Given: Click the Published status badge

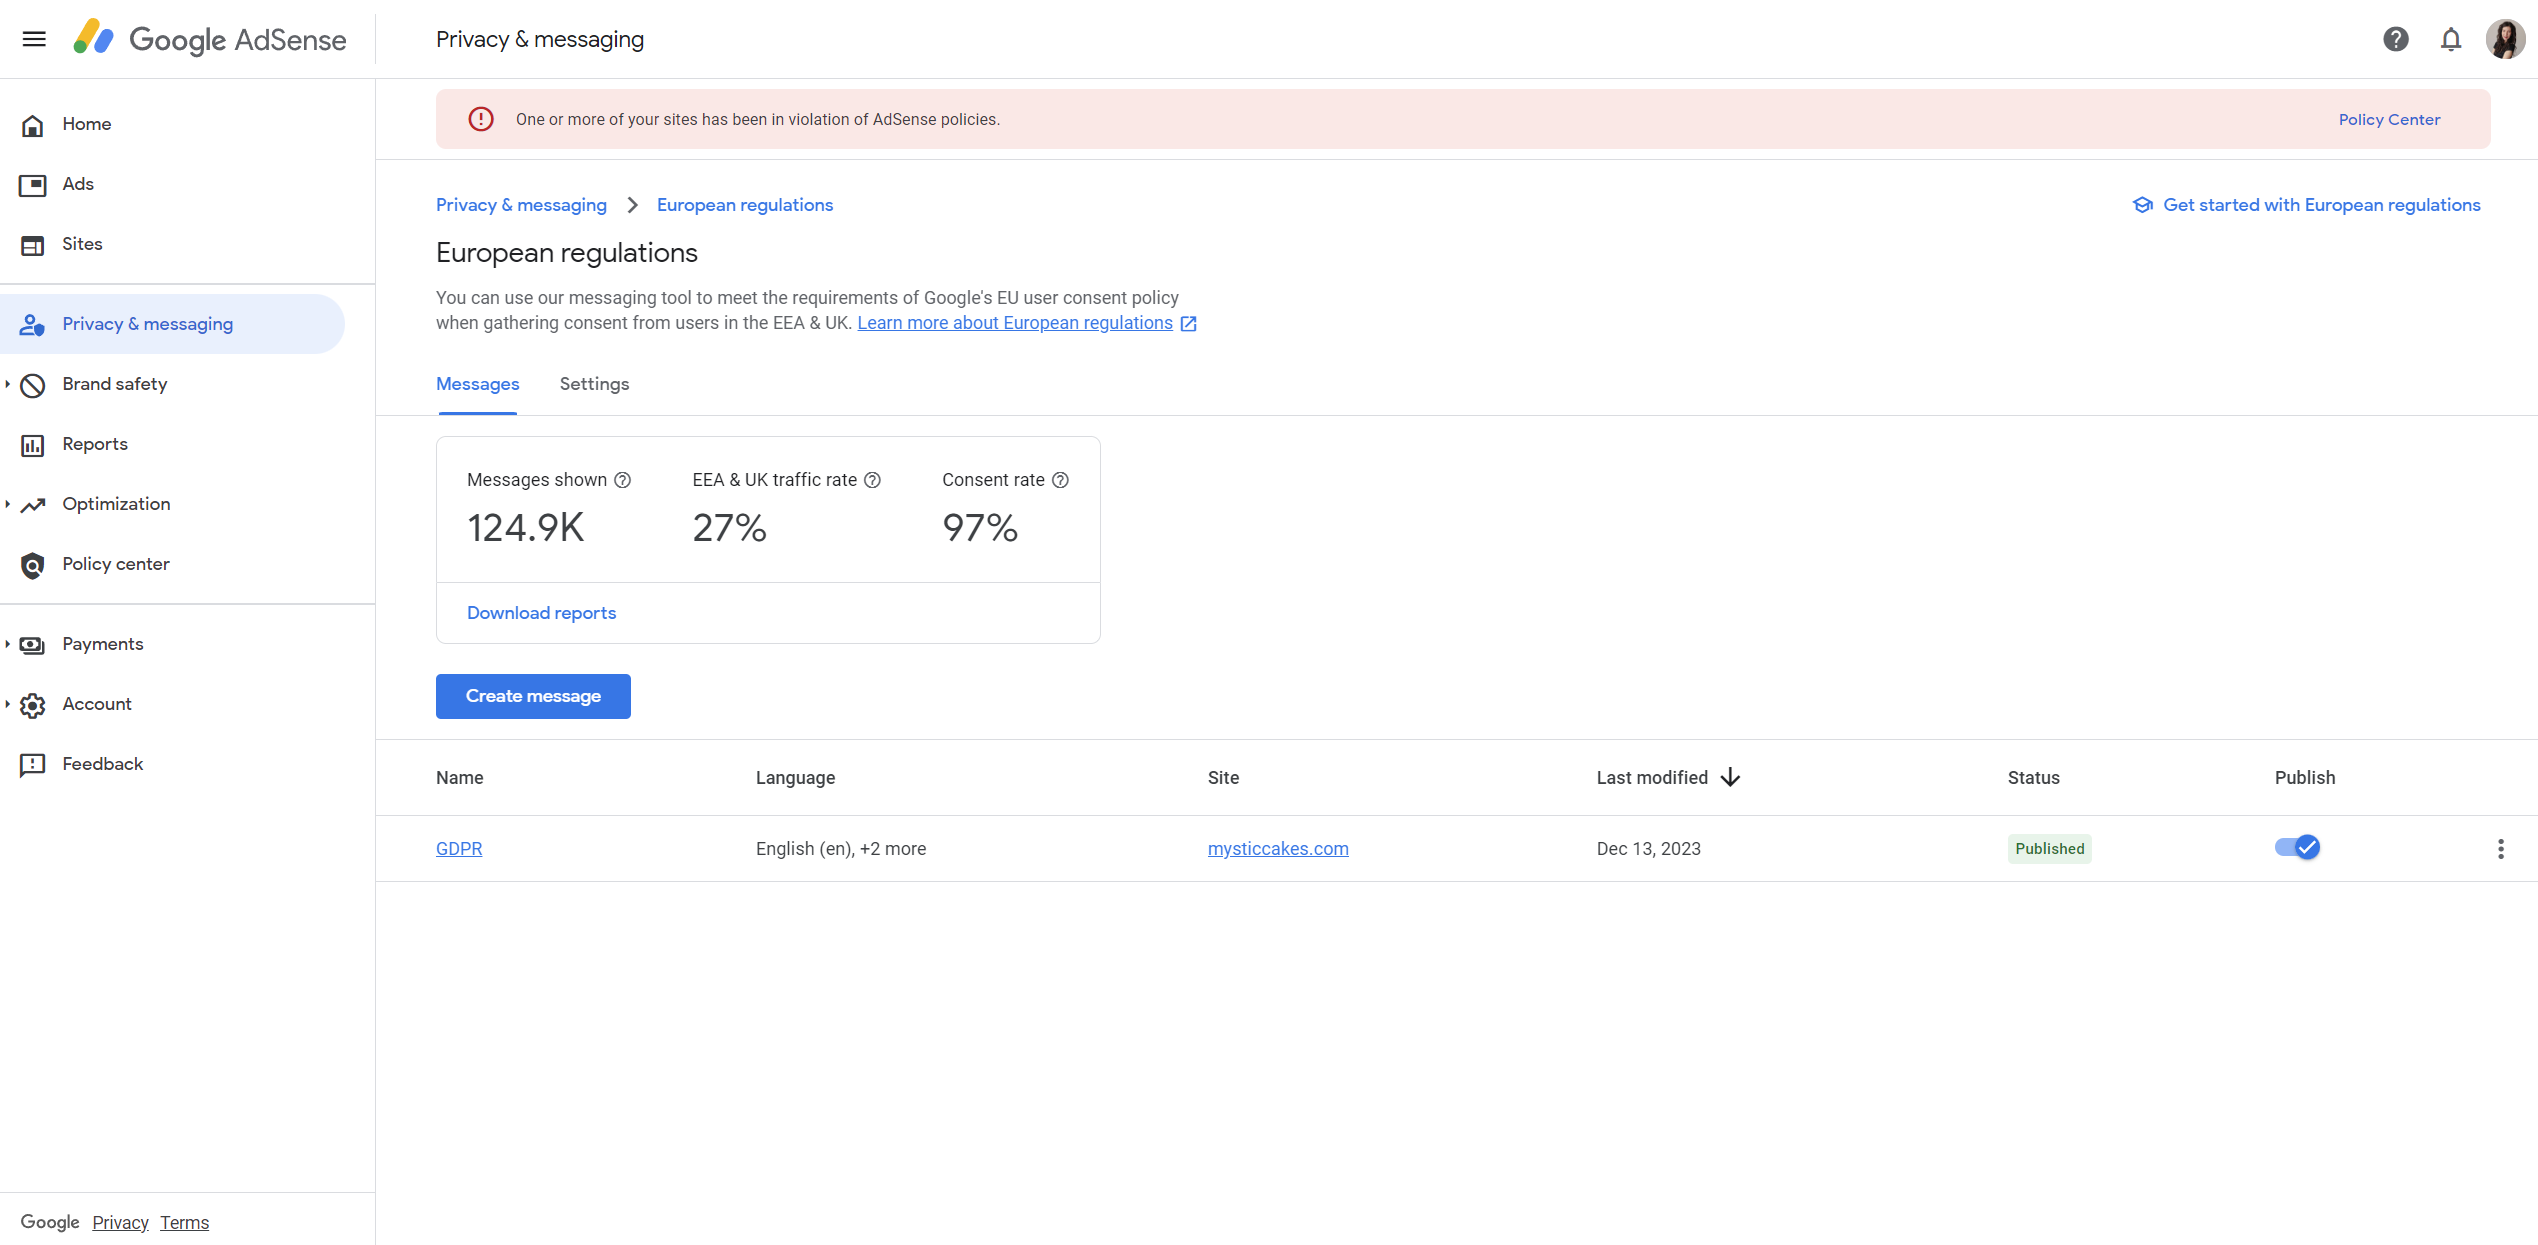Looking at the screenshot, I should tap(2049, 849).
